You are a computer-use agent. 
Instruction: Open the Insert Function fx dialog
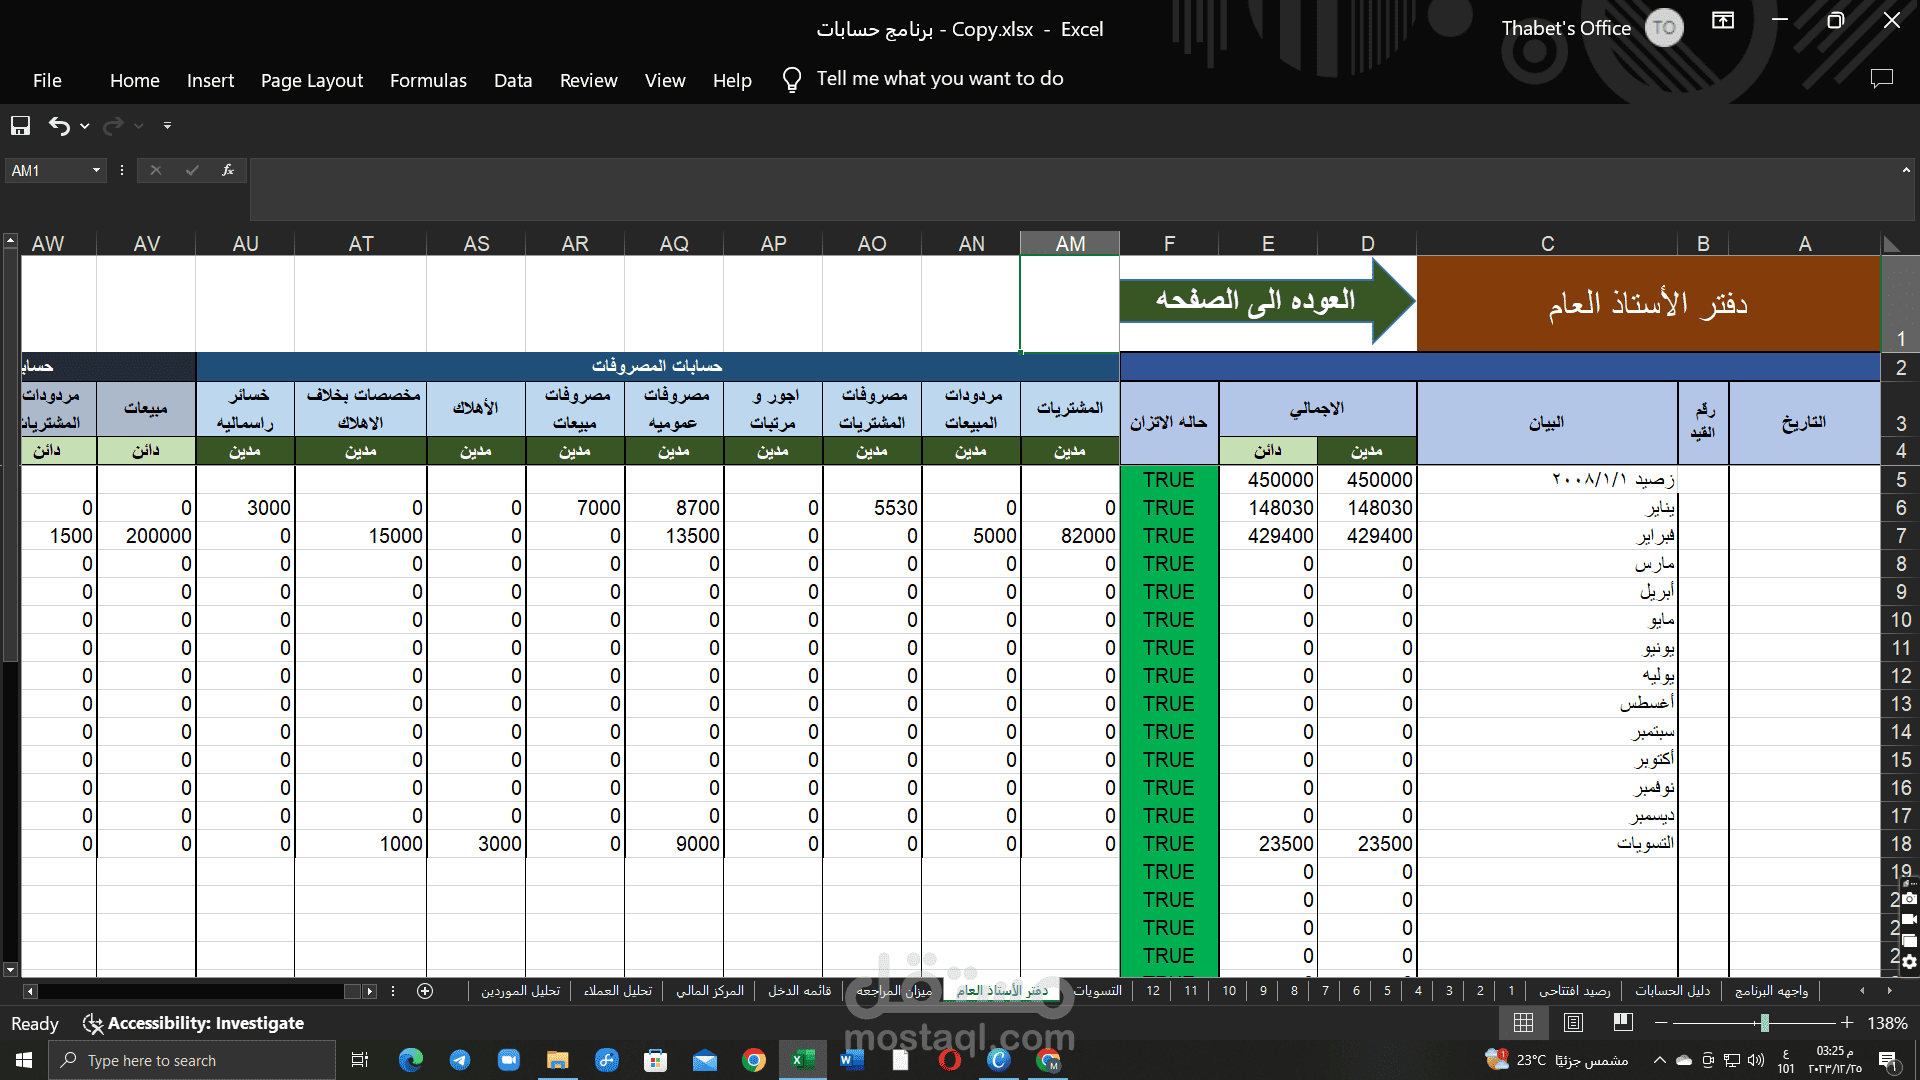[x=228, y=170]
